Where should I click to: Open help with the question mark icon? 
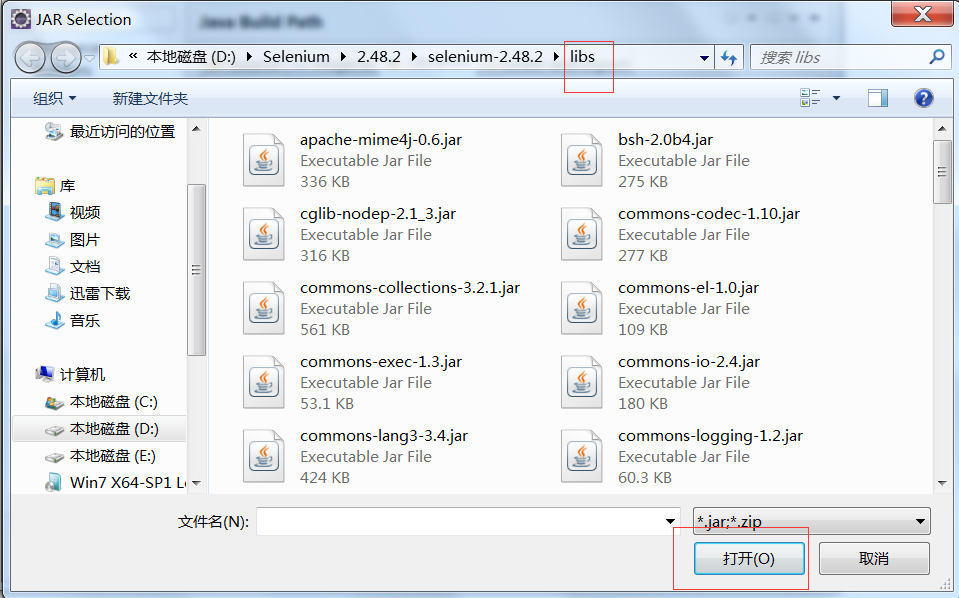pyautogui.click(x=924, y=98)
